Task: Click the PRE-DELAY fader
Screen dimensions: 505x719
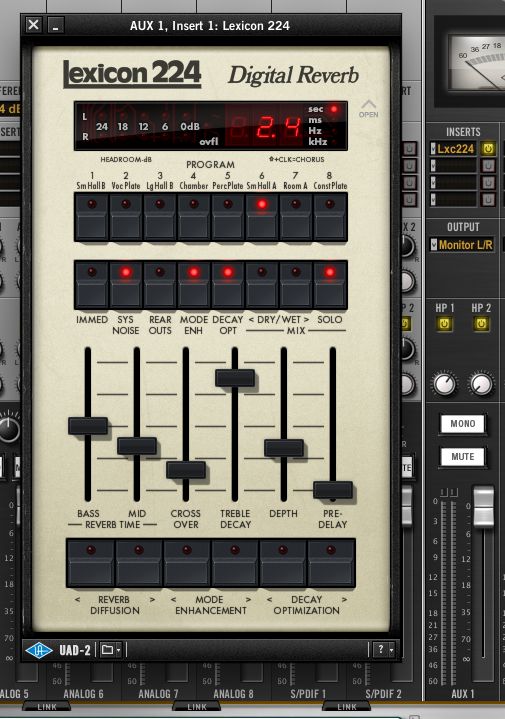Action: click(x=333, y=490)
